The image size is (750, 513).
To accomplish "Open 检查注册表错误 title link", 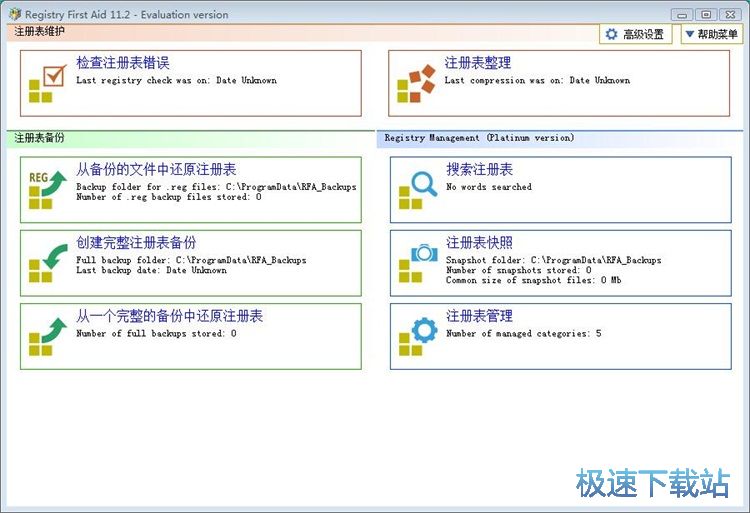I will [122, 63].
